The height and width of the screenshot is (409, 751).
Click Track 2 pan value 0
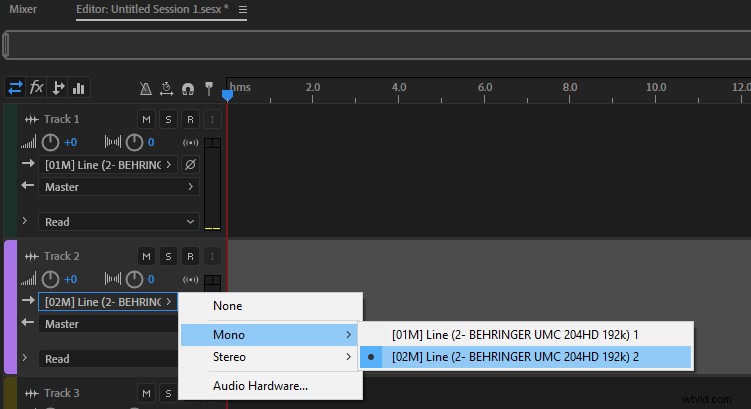click(151, 279)
